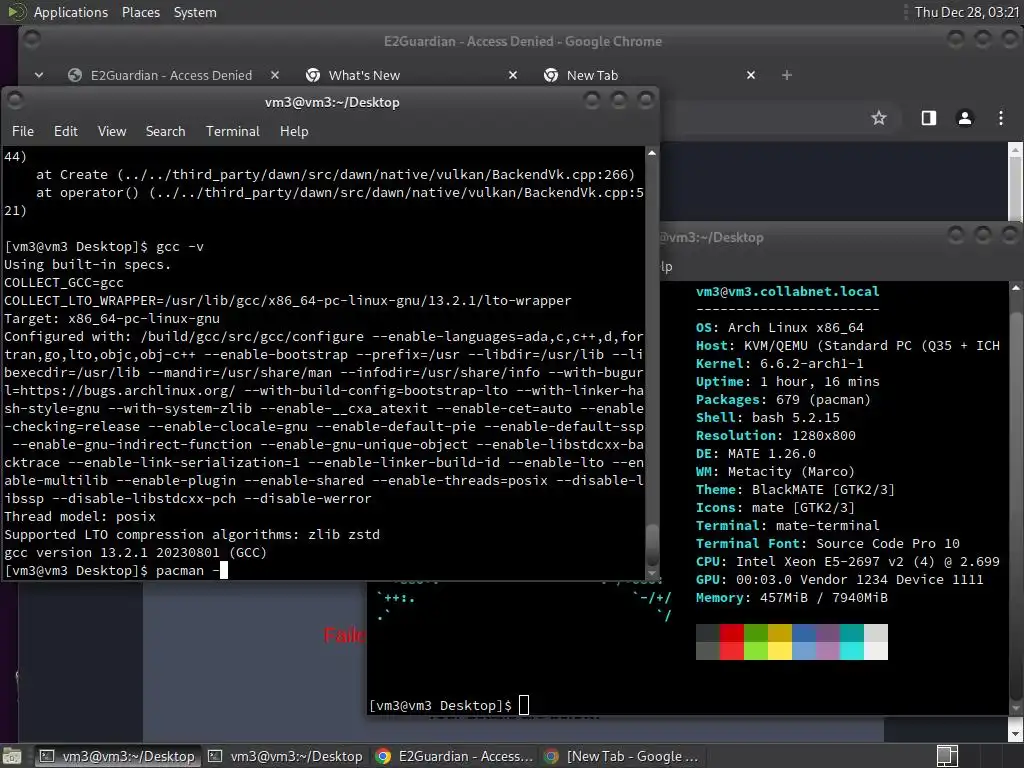Click 'vm3@vm3.collabnet.local' header in back terminal
Image resolution: width=1024 pixels, height=768 pixels.
click(788, 291)
